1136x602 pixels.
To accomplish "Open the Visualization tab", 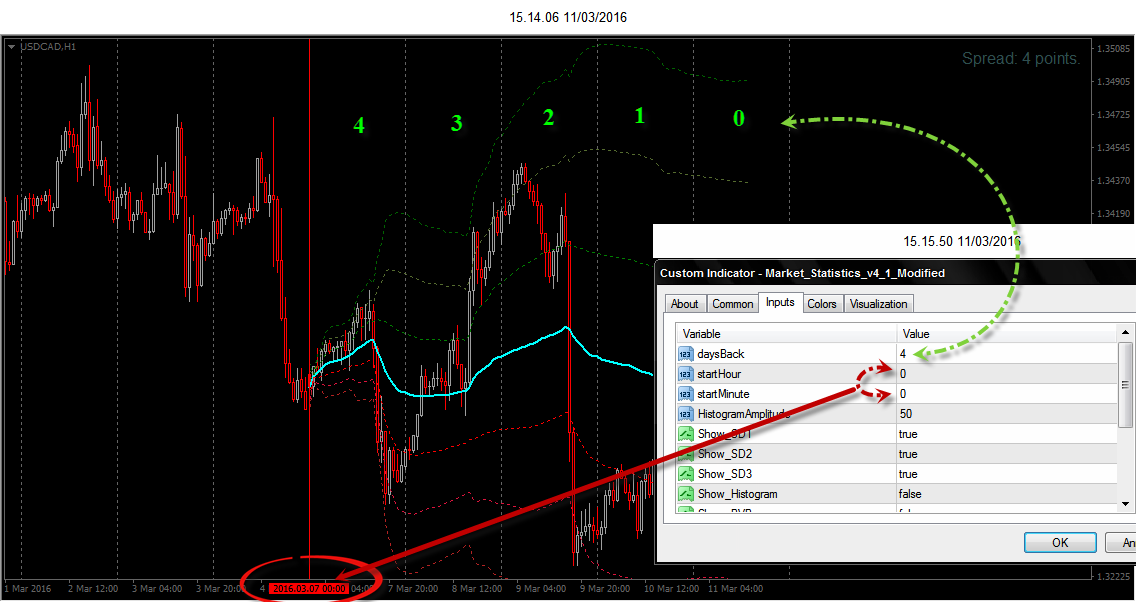I will [878, 304].
